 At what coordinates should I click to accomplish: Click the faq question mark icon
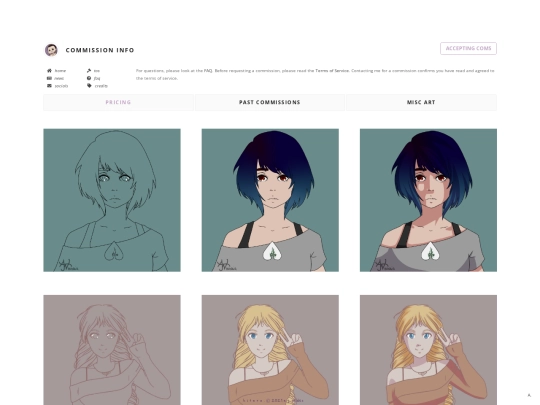[89, 78]
